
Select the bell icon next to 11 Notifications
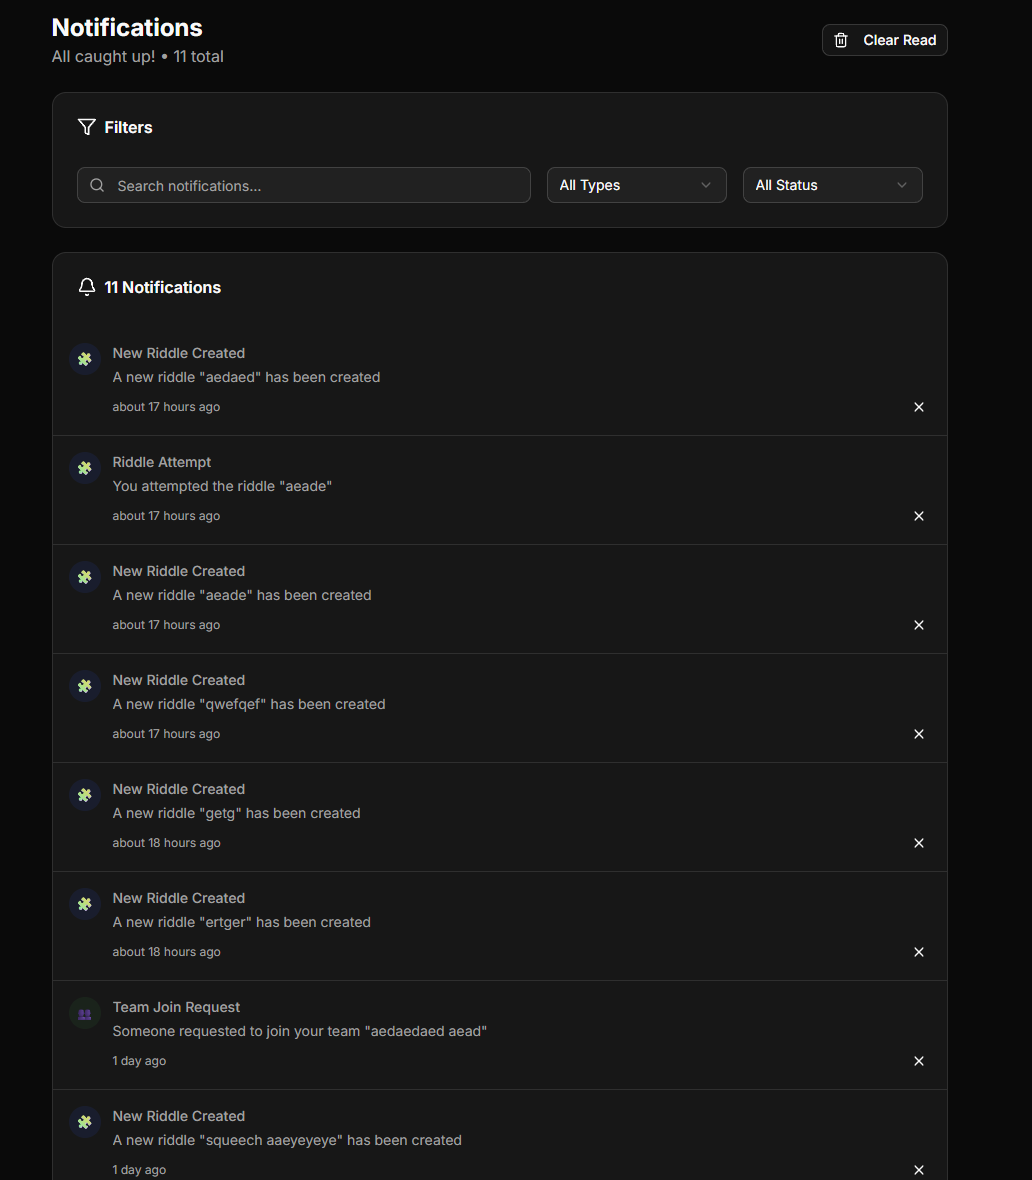tap(87, 287)
